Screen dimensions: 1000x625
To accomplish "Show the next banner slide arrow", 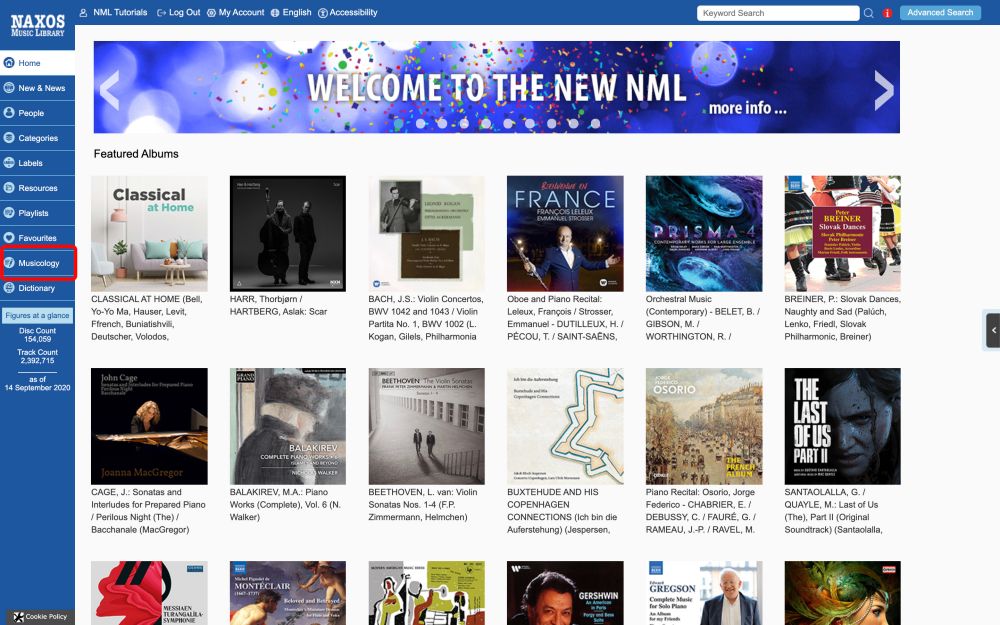I will click(884, 89).
